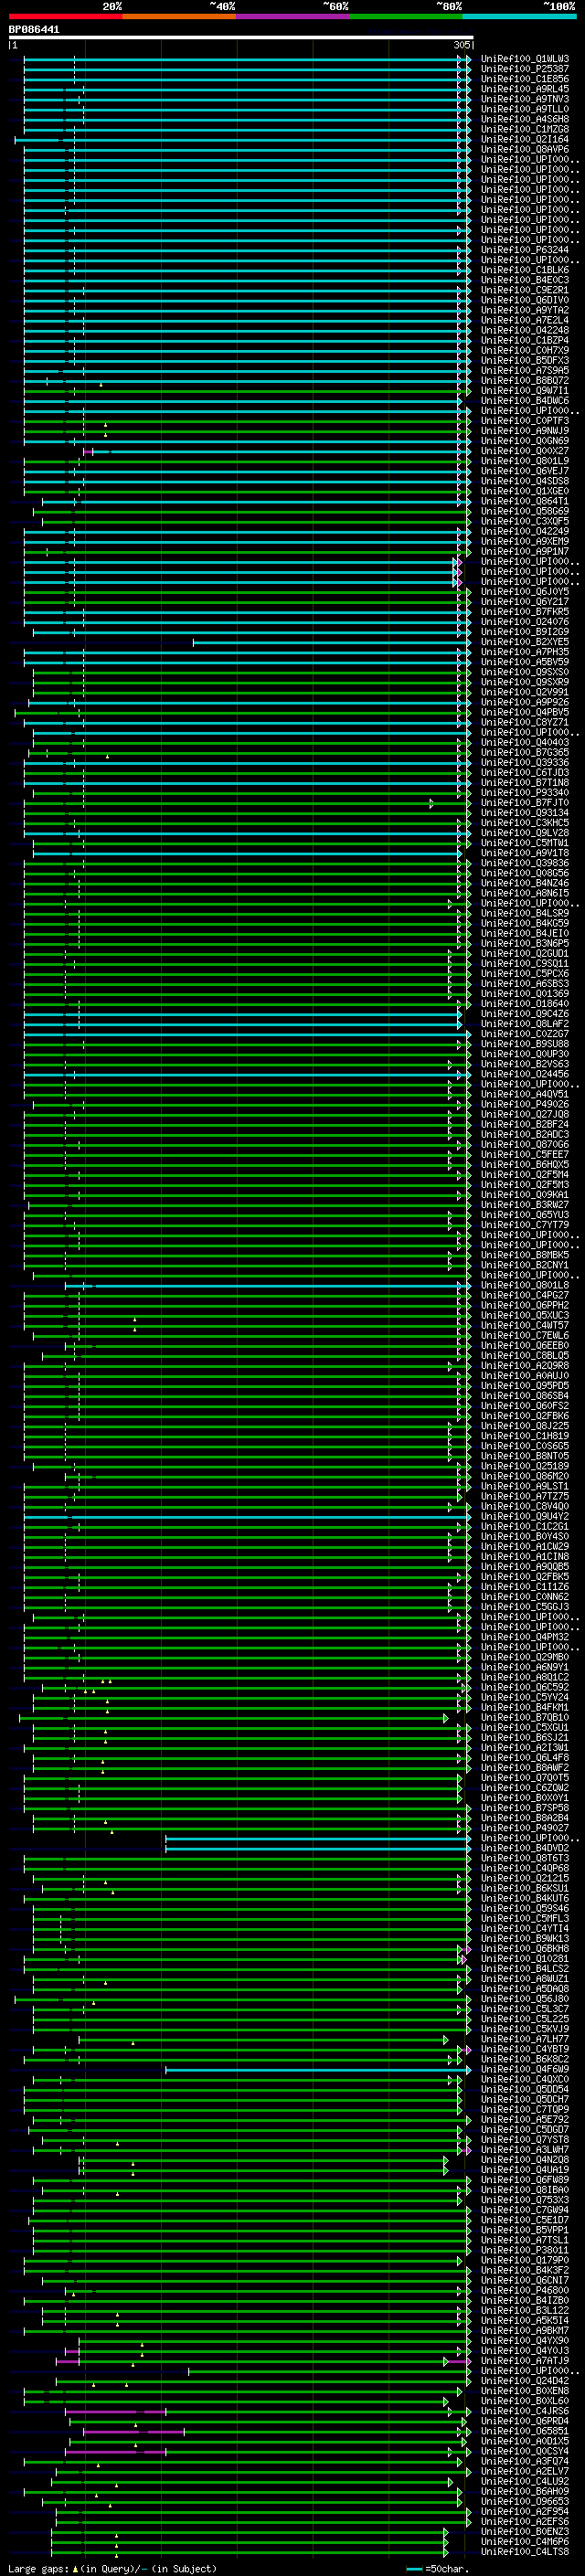
Task: Open hit UniRef100_Q8AVP6
Action: pyautogui.click(x=525, y=149)
